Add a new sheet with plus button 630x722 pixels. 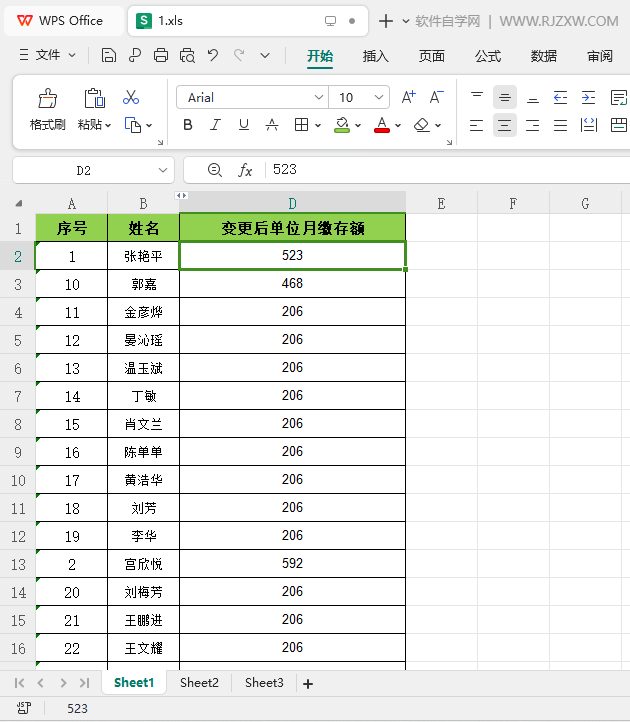pos(308,684)
